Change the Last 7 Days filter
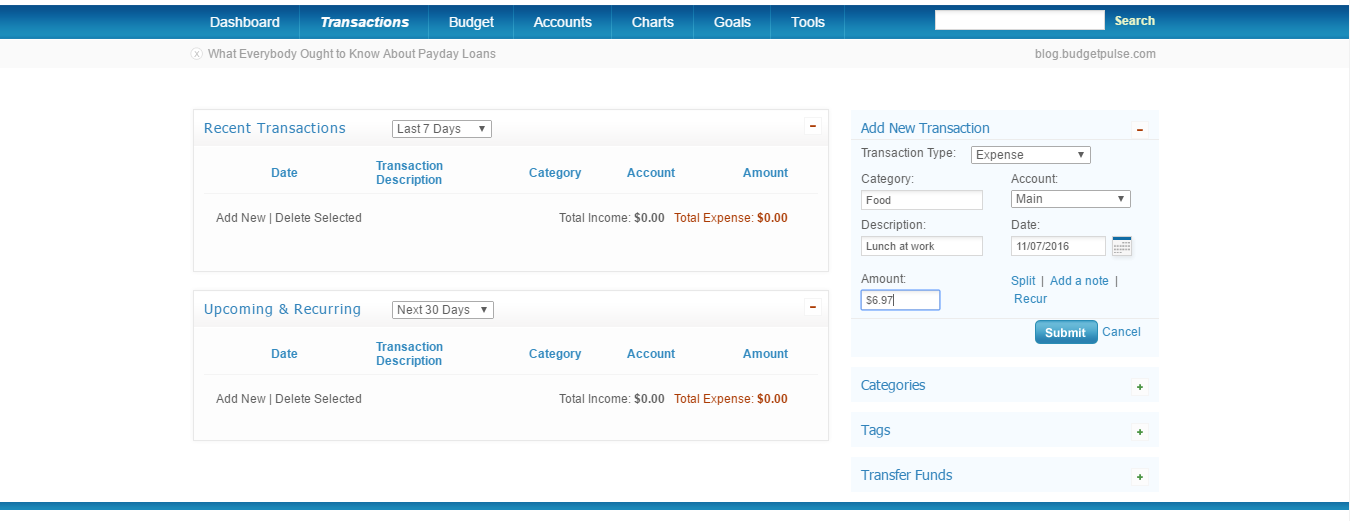The width and height of the screenshot is (1350, 521). point(441,129)
